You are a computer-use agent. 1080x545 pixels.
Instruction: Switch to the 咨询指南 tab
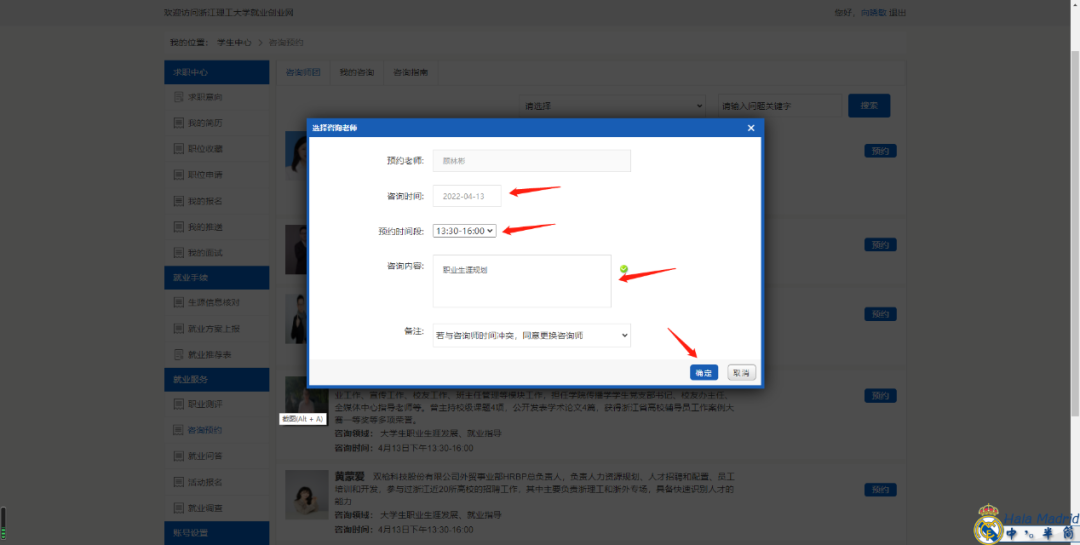pos(411,73)
